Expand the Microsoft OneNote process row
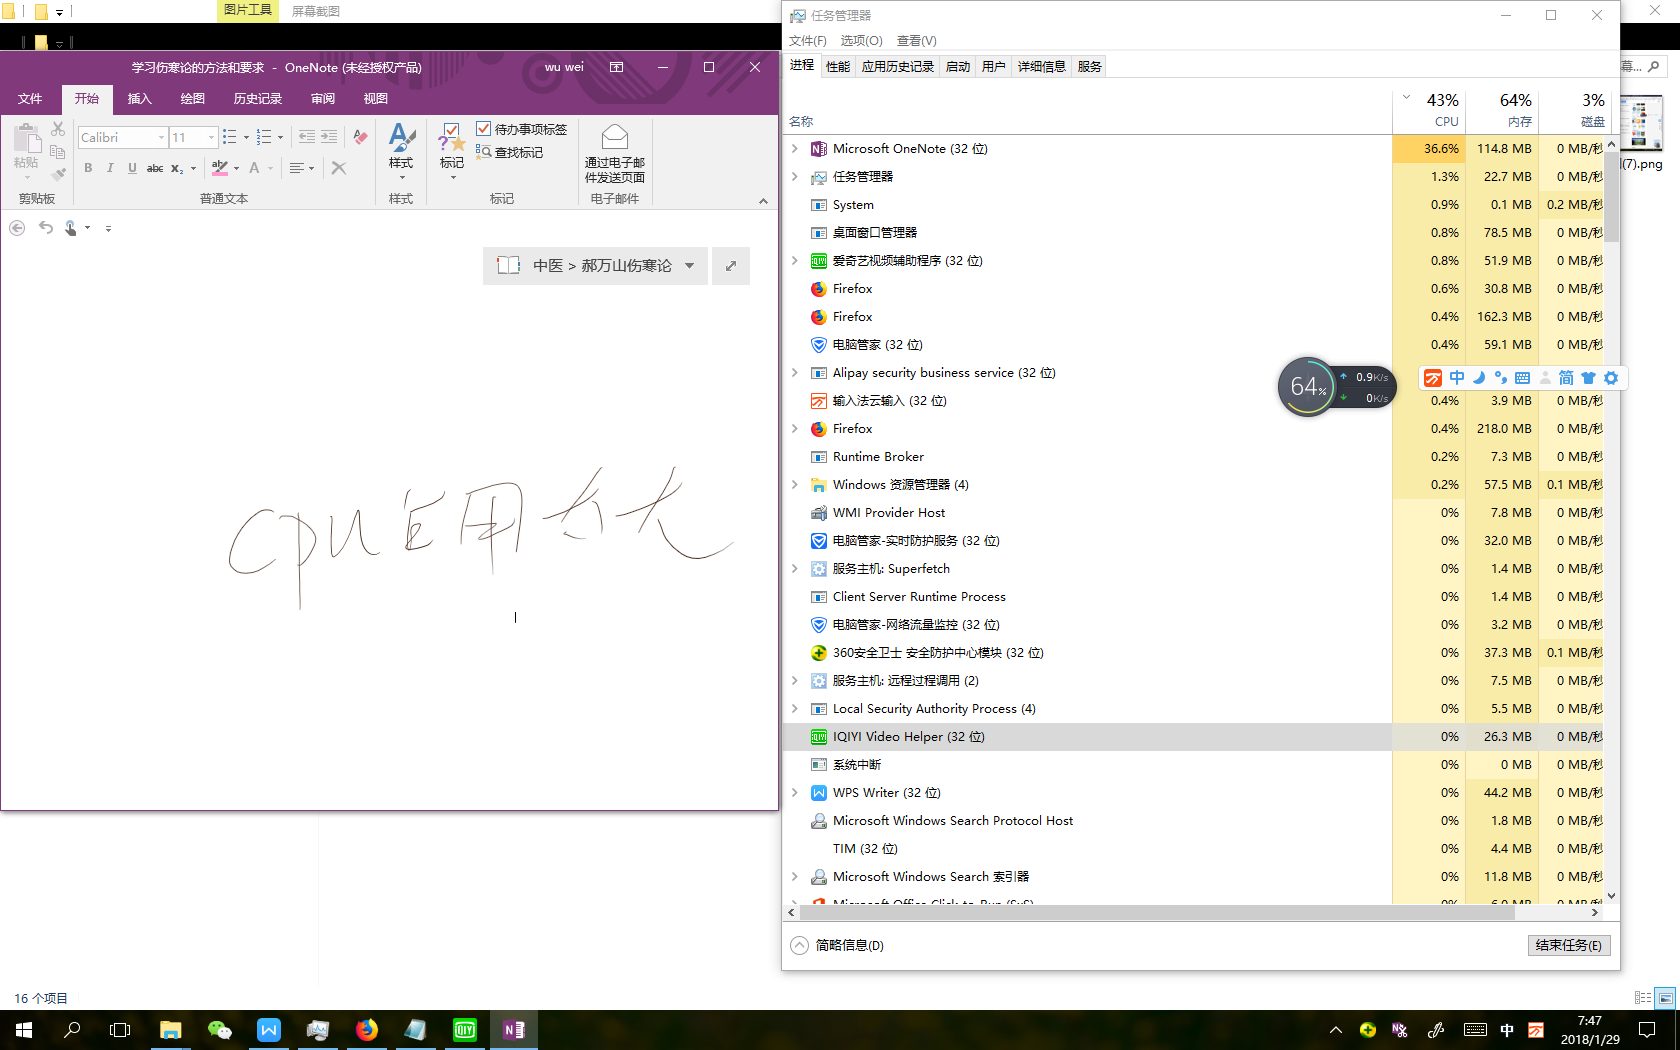This screenshot has height=1050, width=1680. coord(795,149)
